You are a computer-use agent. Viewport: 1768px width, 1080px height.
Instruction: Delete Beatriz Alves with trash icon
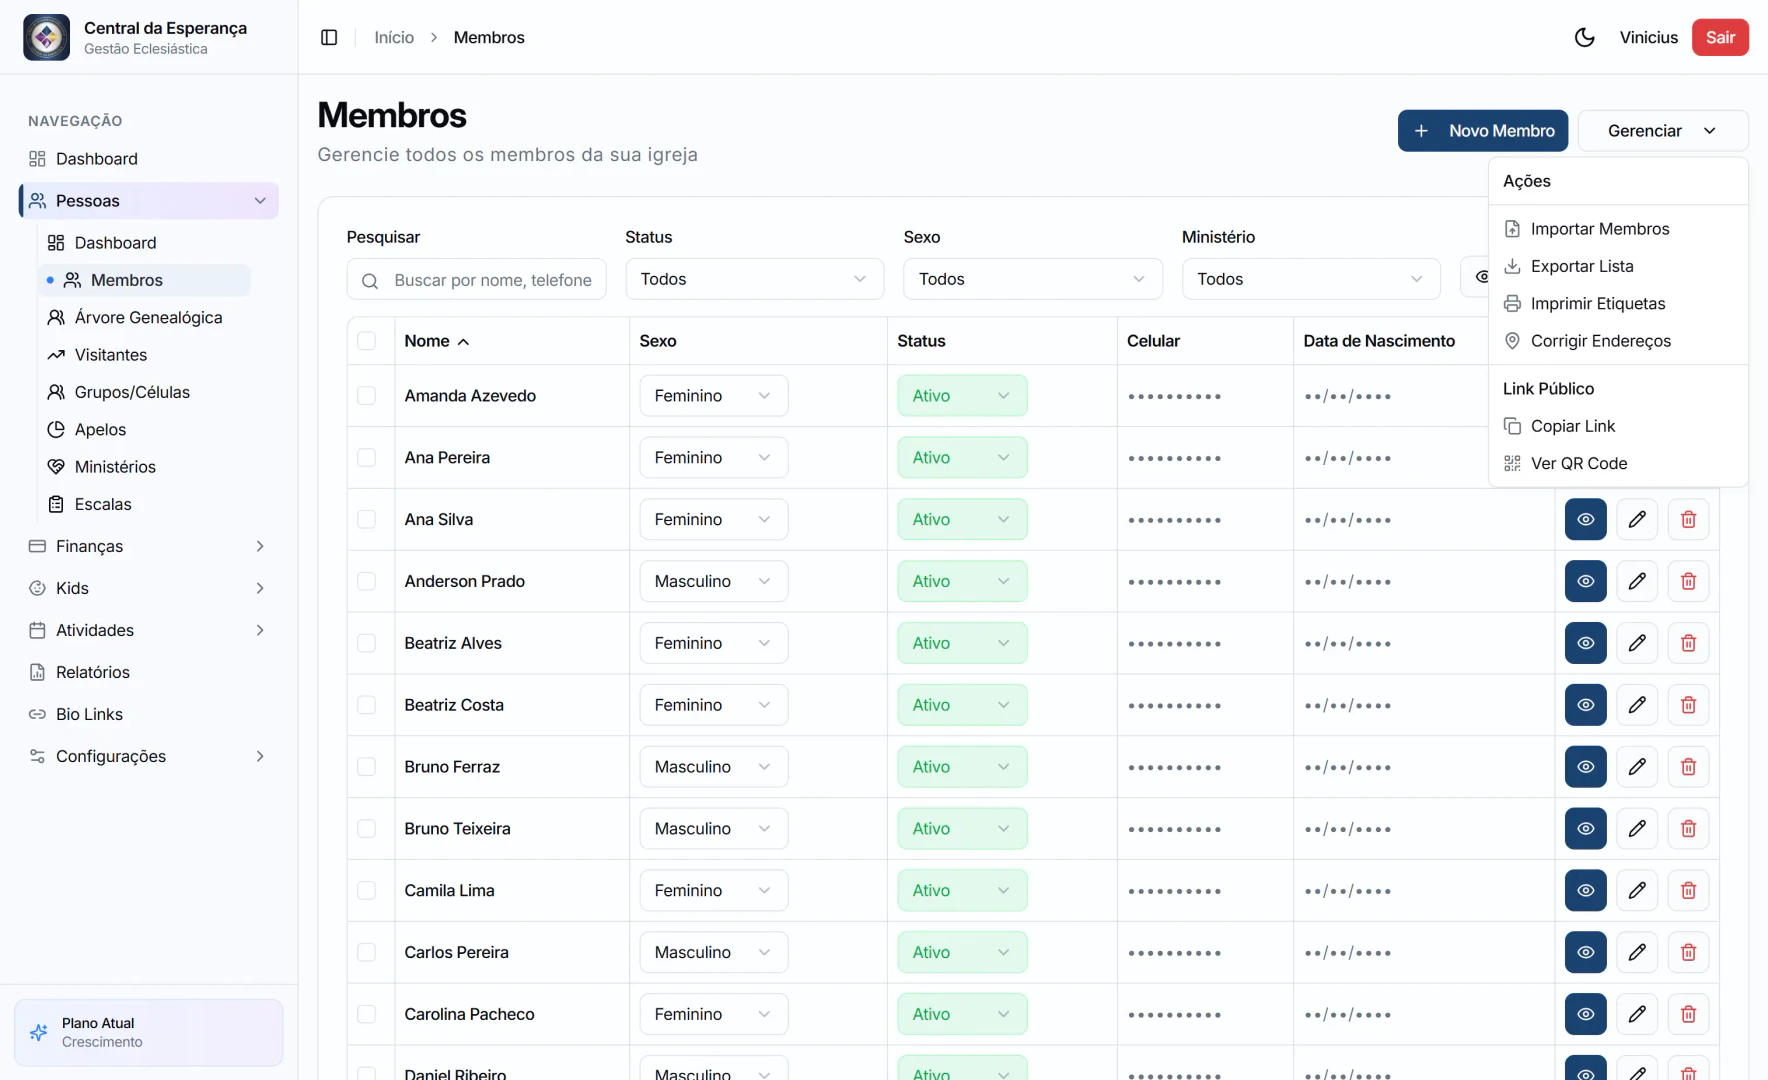pyautogui.click(x=1688, y=643)
